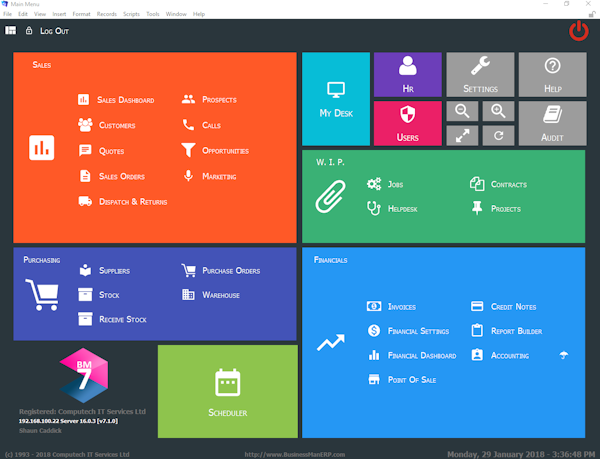Open the Scheduler calendar tile
Screen dimensions: 600x459
tap(228, 392)
